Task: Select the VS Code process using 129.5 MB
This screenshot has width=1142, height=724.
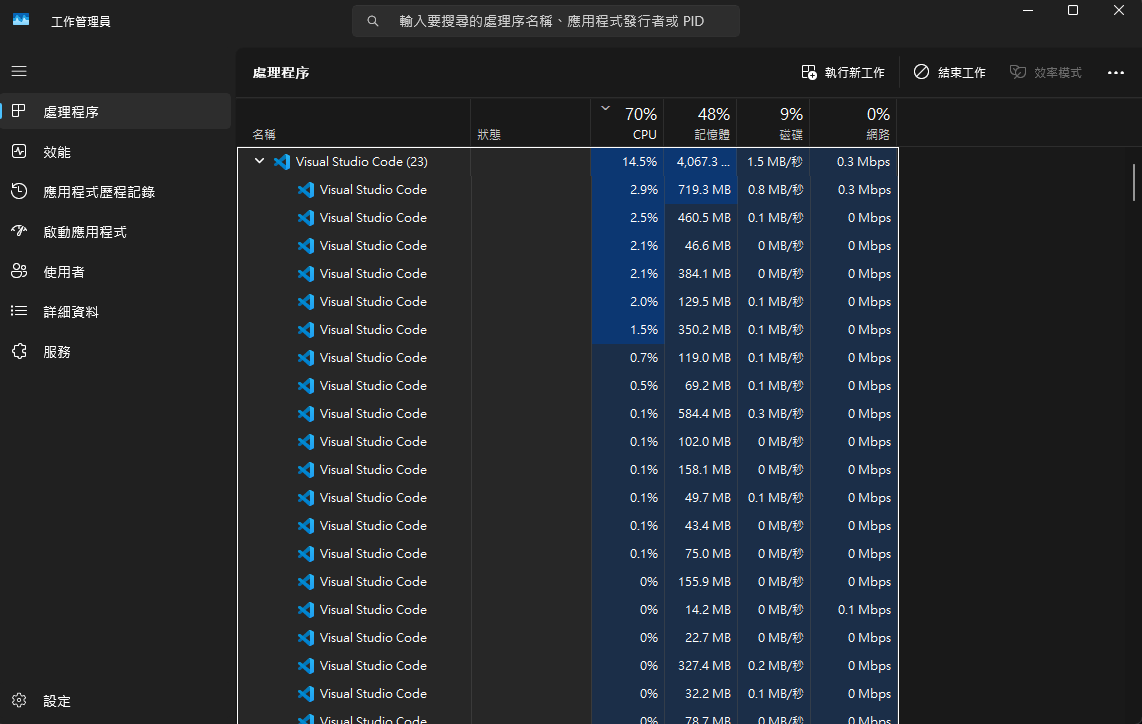Action: [x=568, y=302]
